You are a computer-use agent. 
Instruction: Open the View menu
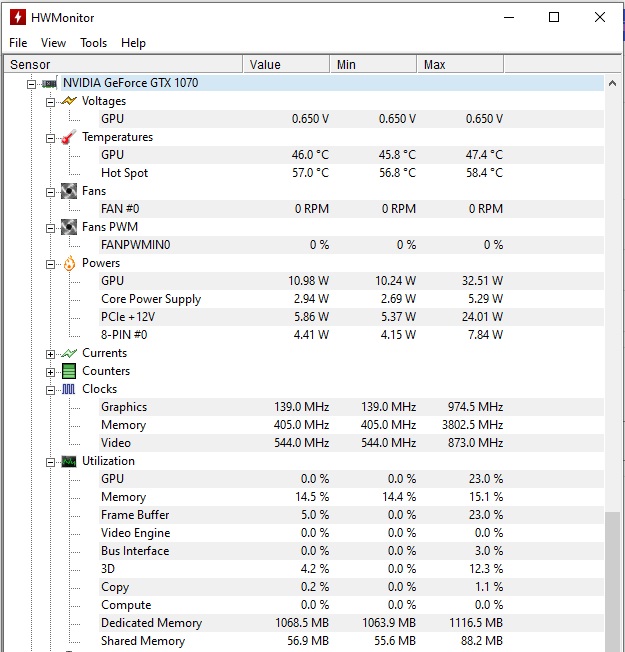point(53,43)
